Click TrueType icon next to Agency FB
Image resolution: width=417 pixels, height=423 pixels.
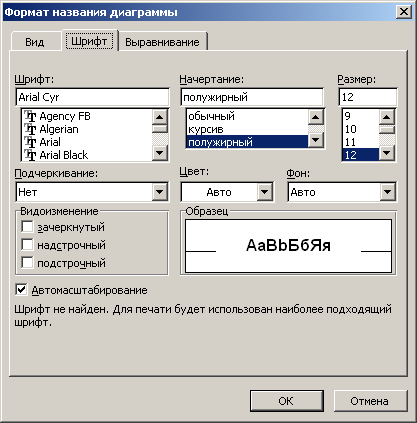pyautogui.click(x=30, y=116)
